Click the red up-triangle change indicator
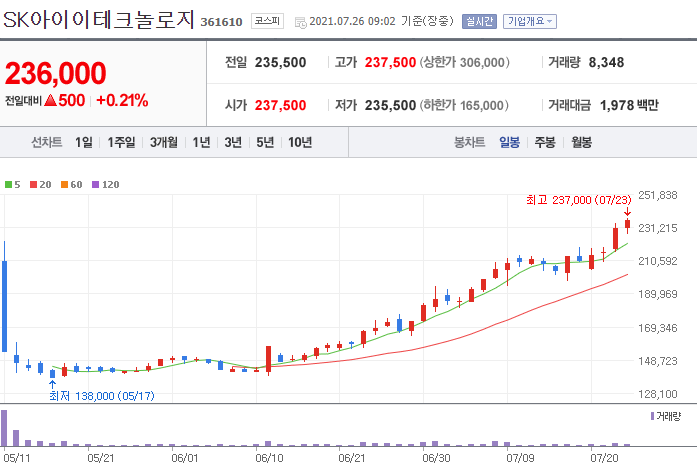The height and width of the screenshot is (475, 697). click(51, 100)
